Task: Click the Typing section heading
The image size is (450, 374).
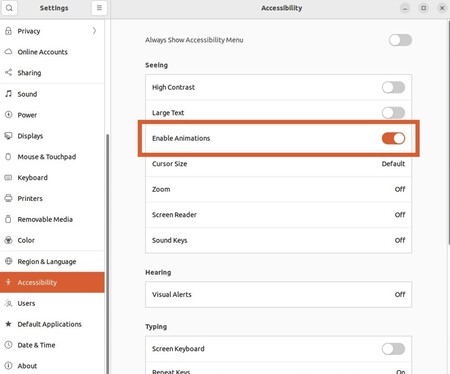Action: pyautogui.click(x=156, y=327)
